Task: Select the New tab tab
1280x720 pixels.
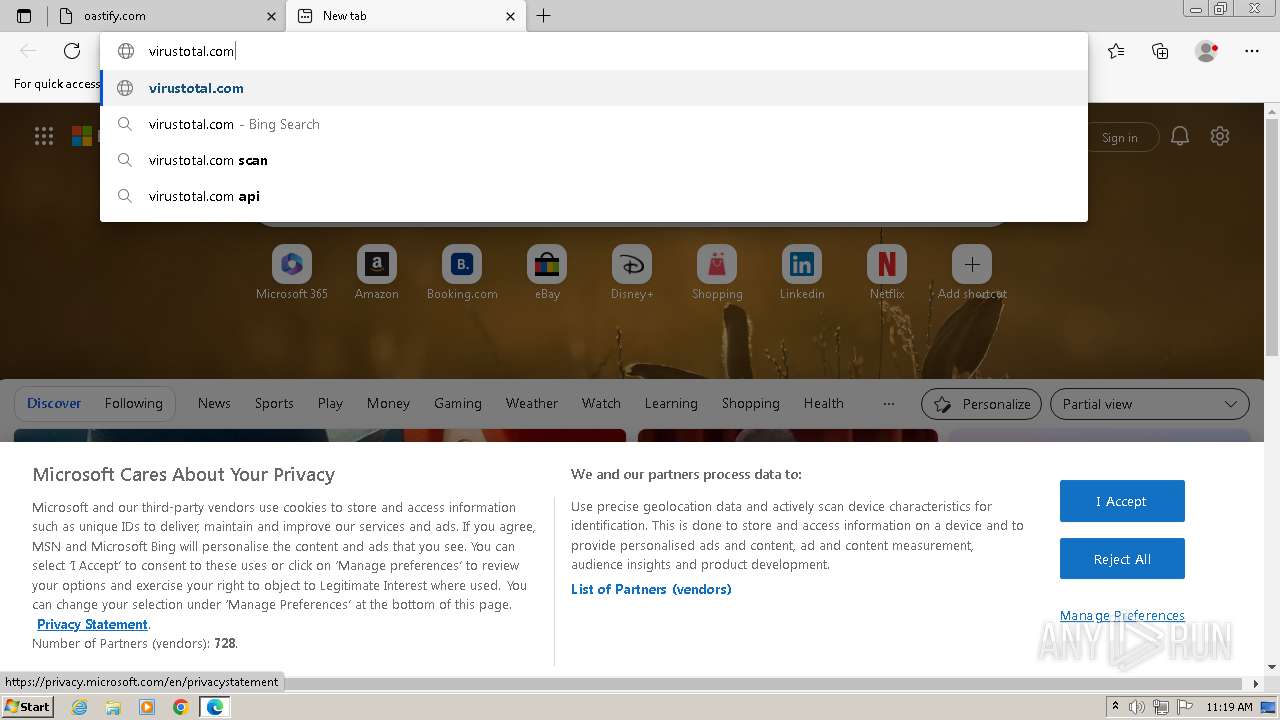Action: pyautogui.click(x=406, y=16)
